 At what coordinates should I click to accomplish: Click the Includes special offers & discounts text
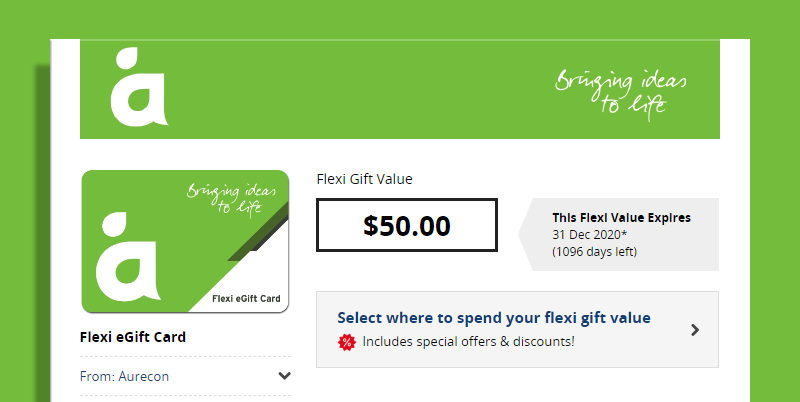point(468,341)
